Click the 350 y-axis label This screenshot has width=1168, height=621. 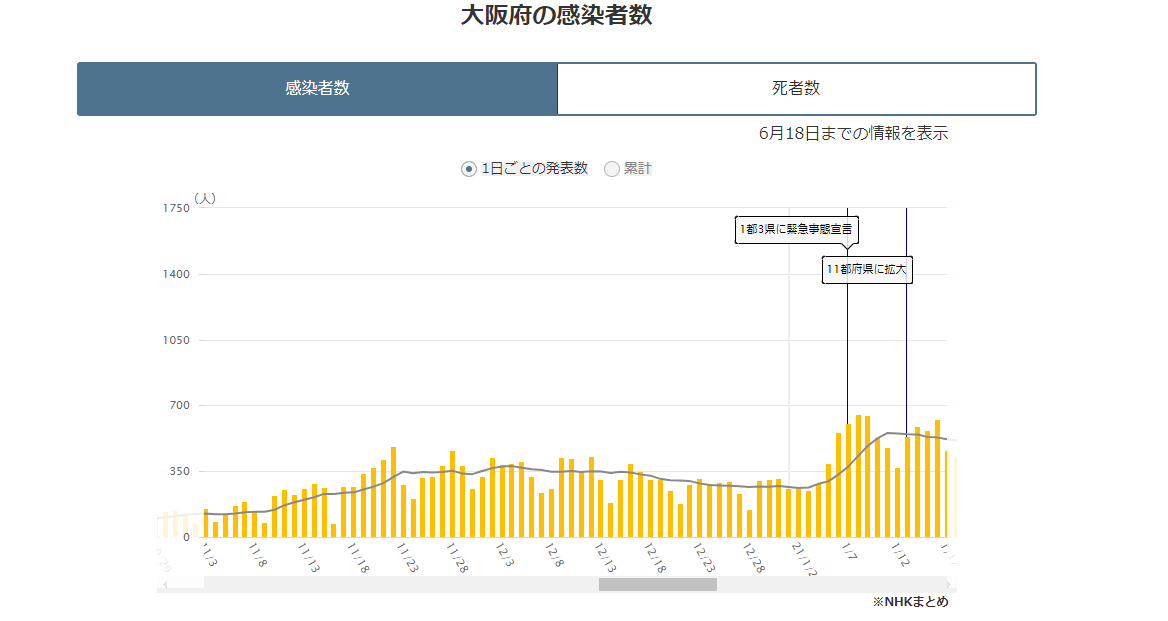tap(180, 471)
